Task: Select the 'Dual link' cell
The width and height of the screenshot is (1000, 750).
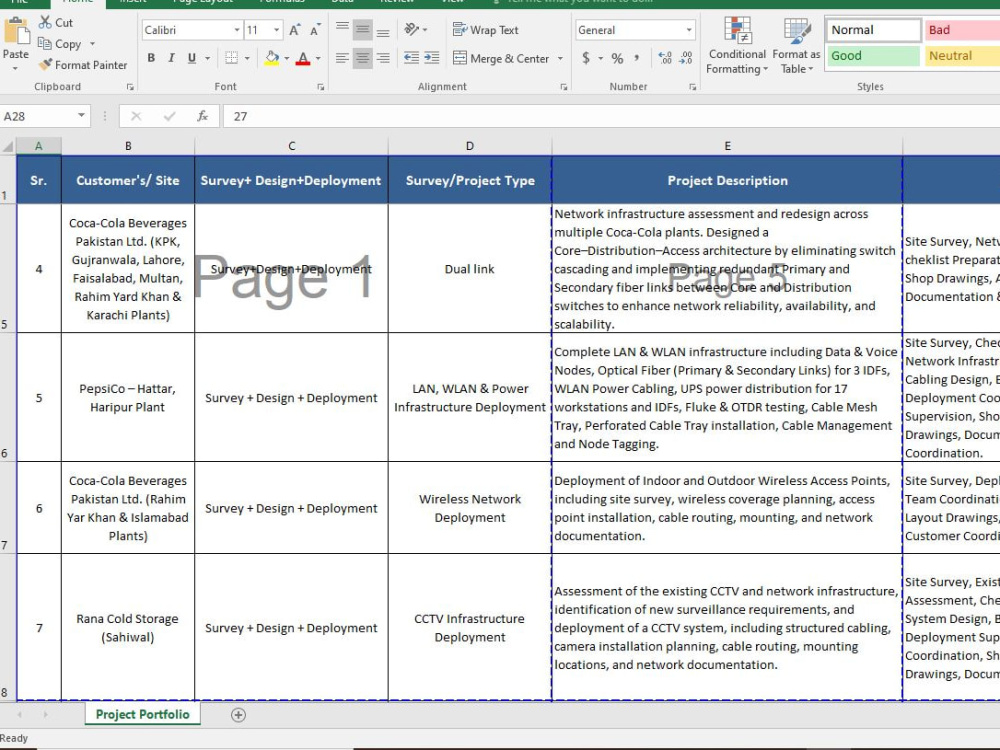Action: click(469, 268)
